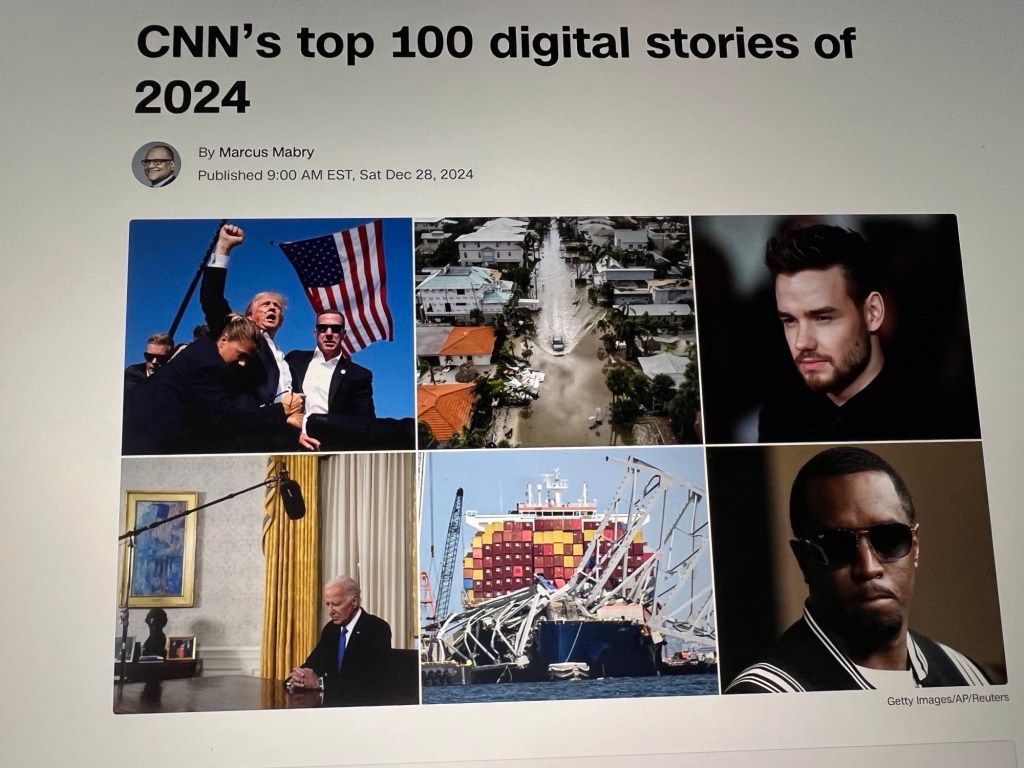1024x768 pixels.
Task: Click the blue crane beside the container ship
Action: 450,554
